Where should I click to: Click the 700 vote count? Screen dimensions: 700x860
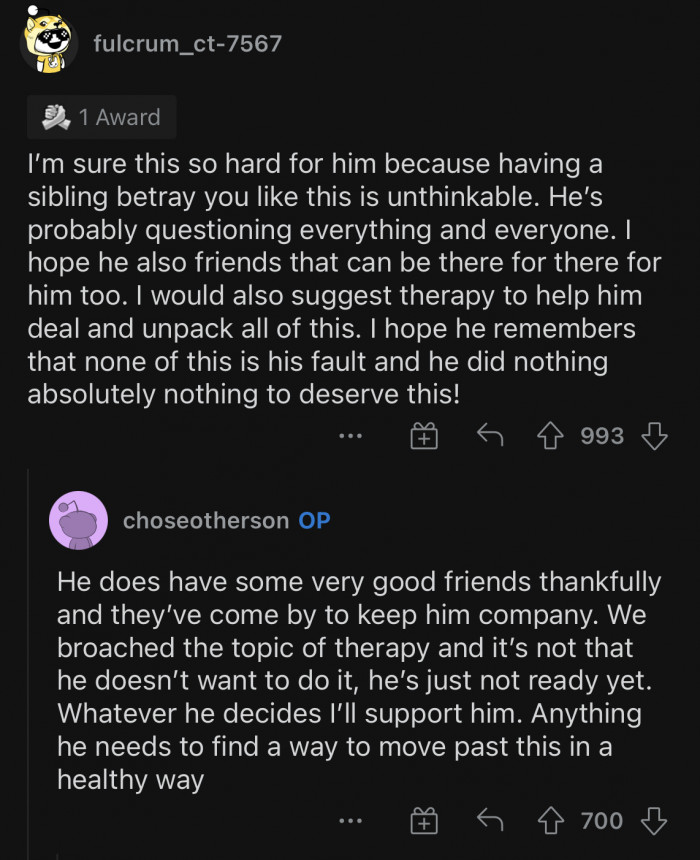click(602, 820)
